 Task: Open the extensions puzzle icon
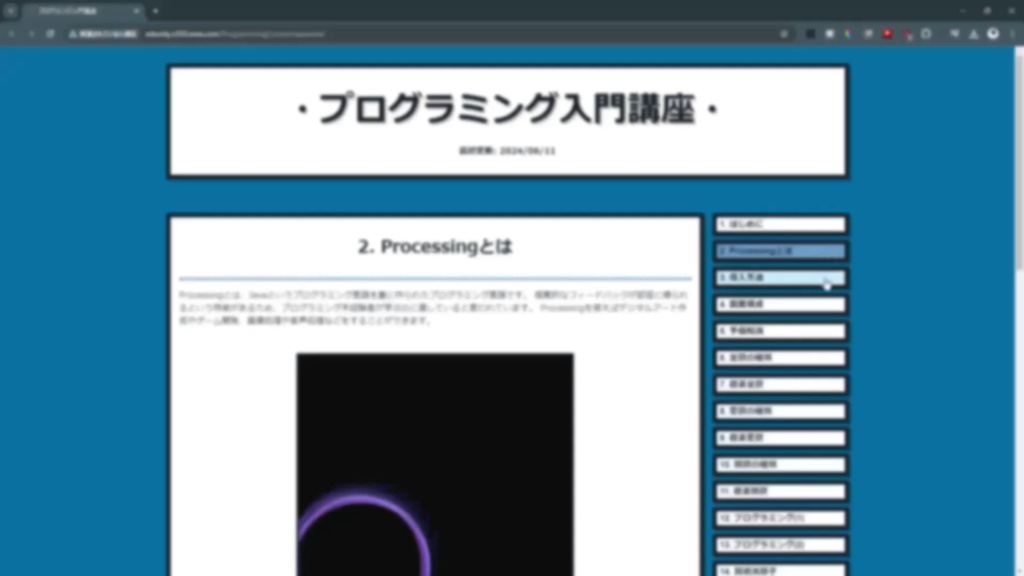[954, 33]
